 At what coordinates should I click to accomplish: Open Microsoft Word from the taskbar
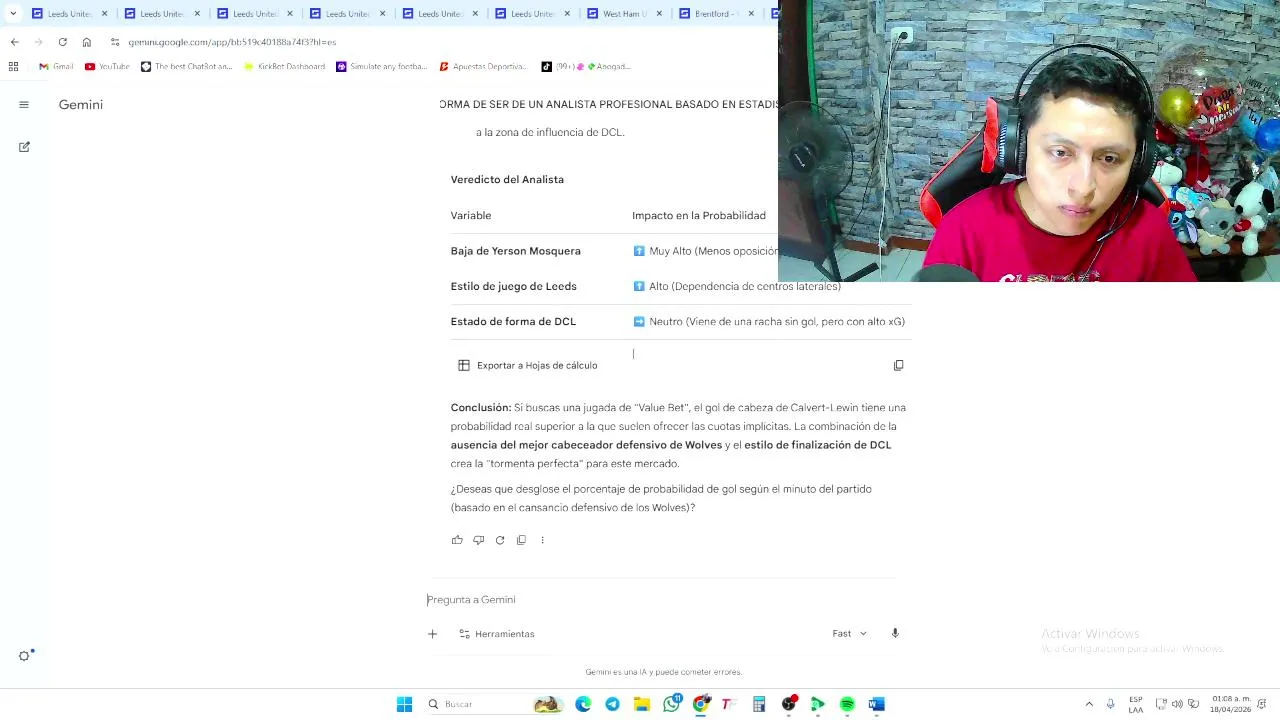[x=877, y=704]
